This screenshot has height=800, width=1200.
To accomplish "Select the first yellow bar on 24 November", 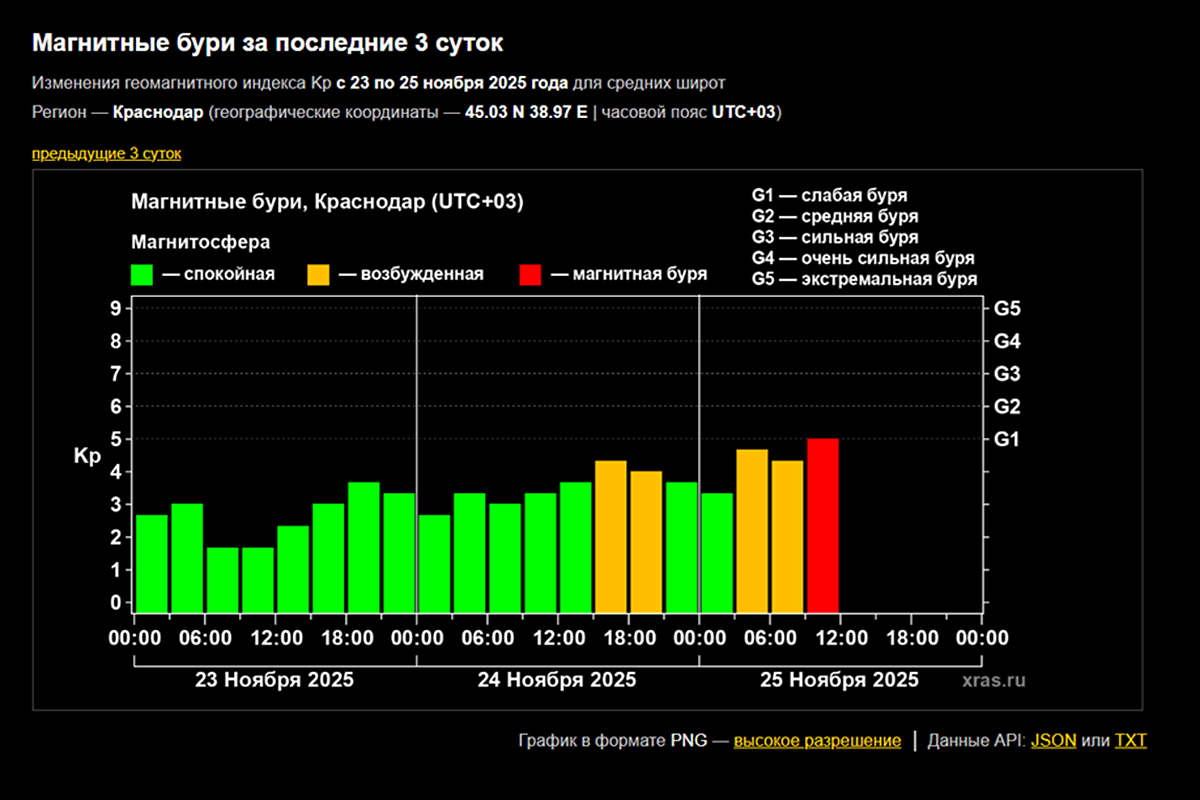I will [611, 536].
